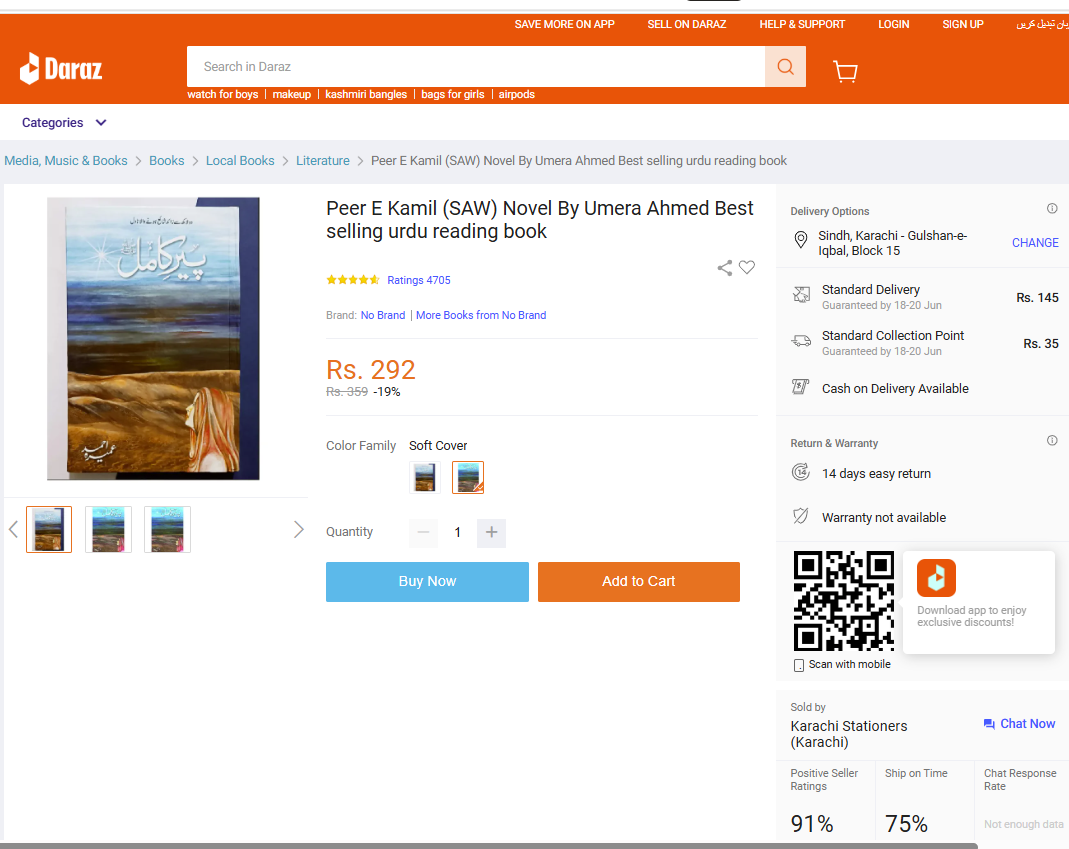Click the Daraz app icon in download box

pyautogui.click(x=936, y=578)
